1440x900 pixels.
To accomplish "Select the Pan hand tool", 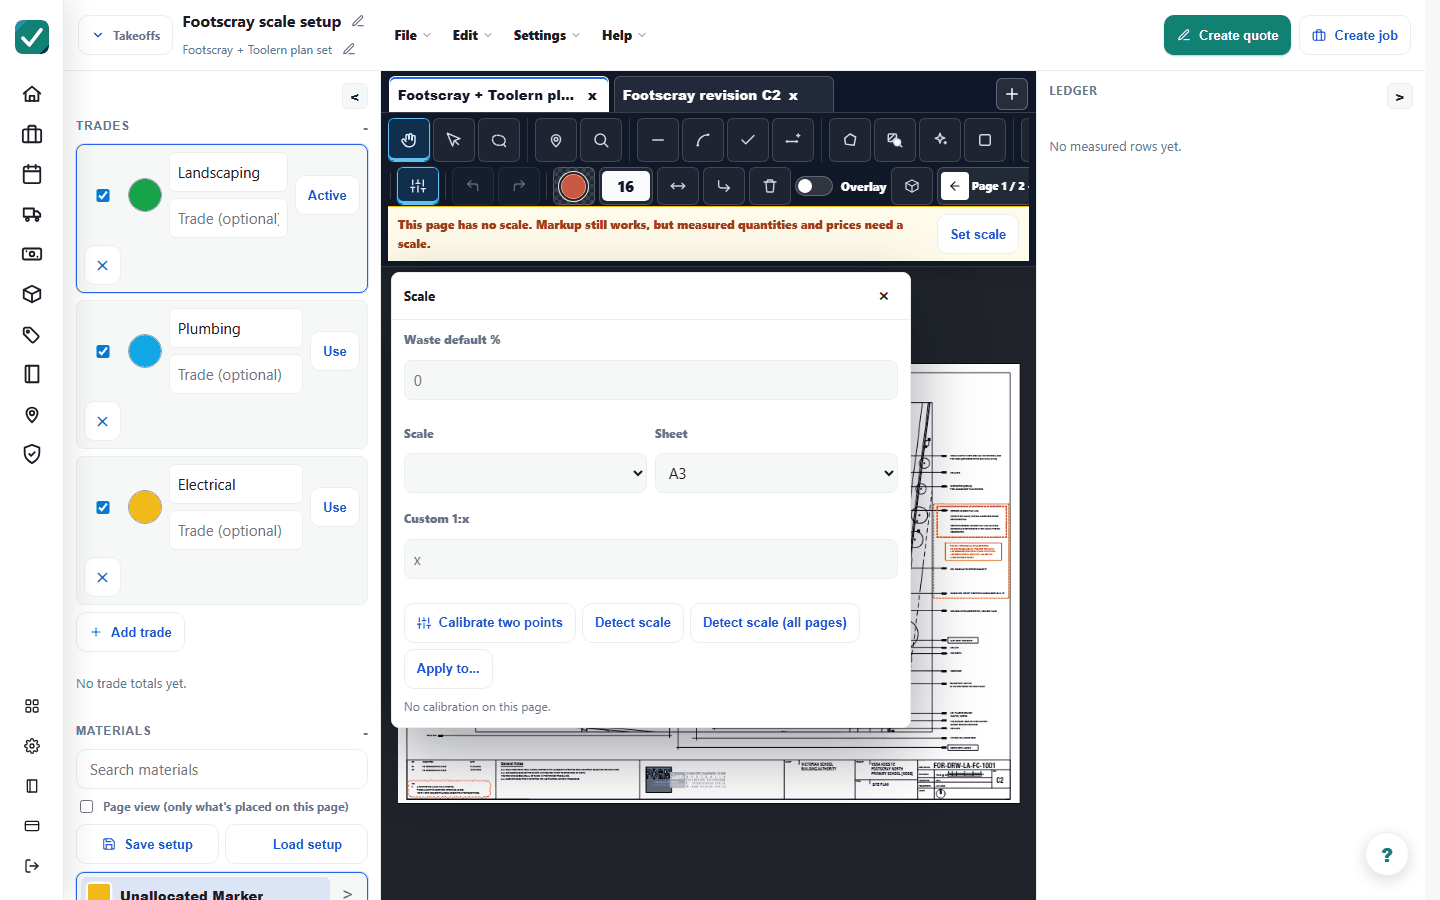I will 409,140.
